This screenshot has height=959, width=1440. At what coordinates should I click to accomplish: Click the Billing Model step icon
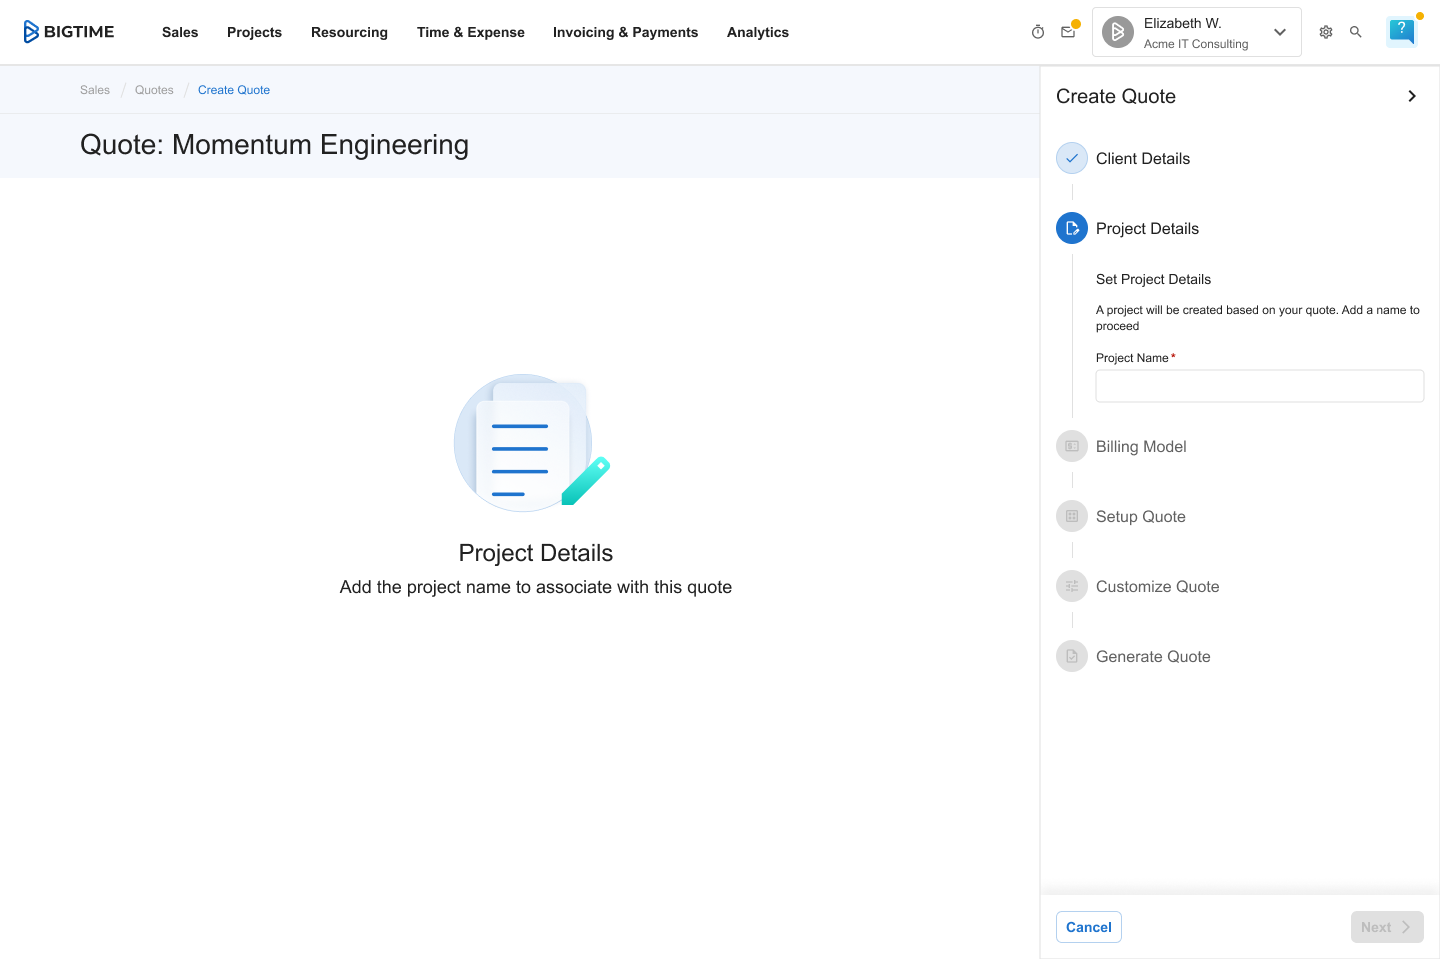tap(1072, 446)
